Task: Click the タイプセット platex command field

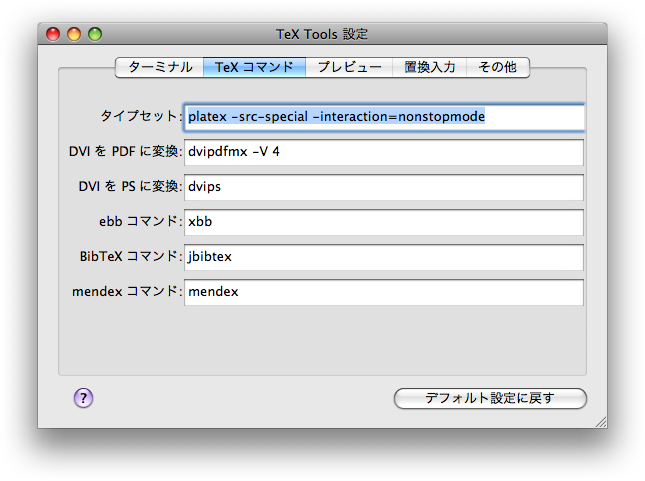Action: pyautogui.click(x=384, y=117)
